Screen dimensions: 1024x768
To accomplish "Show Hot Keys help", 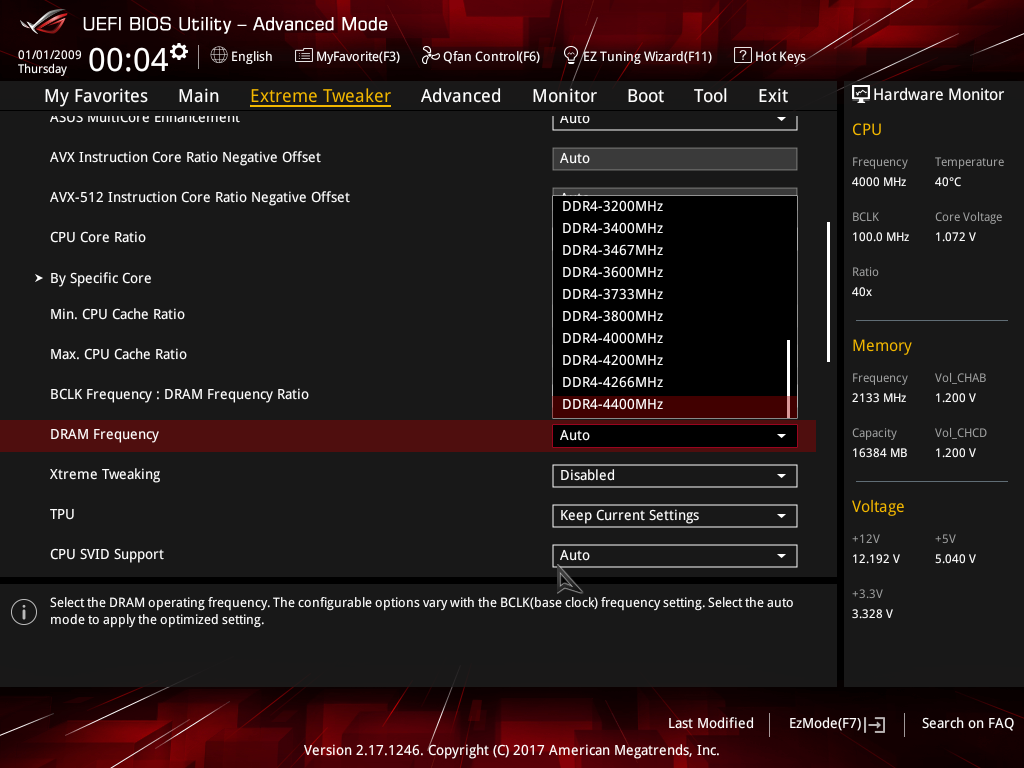I will (770, 56).
